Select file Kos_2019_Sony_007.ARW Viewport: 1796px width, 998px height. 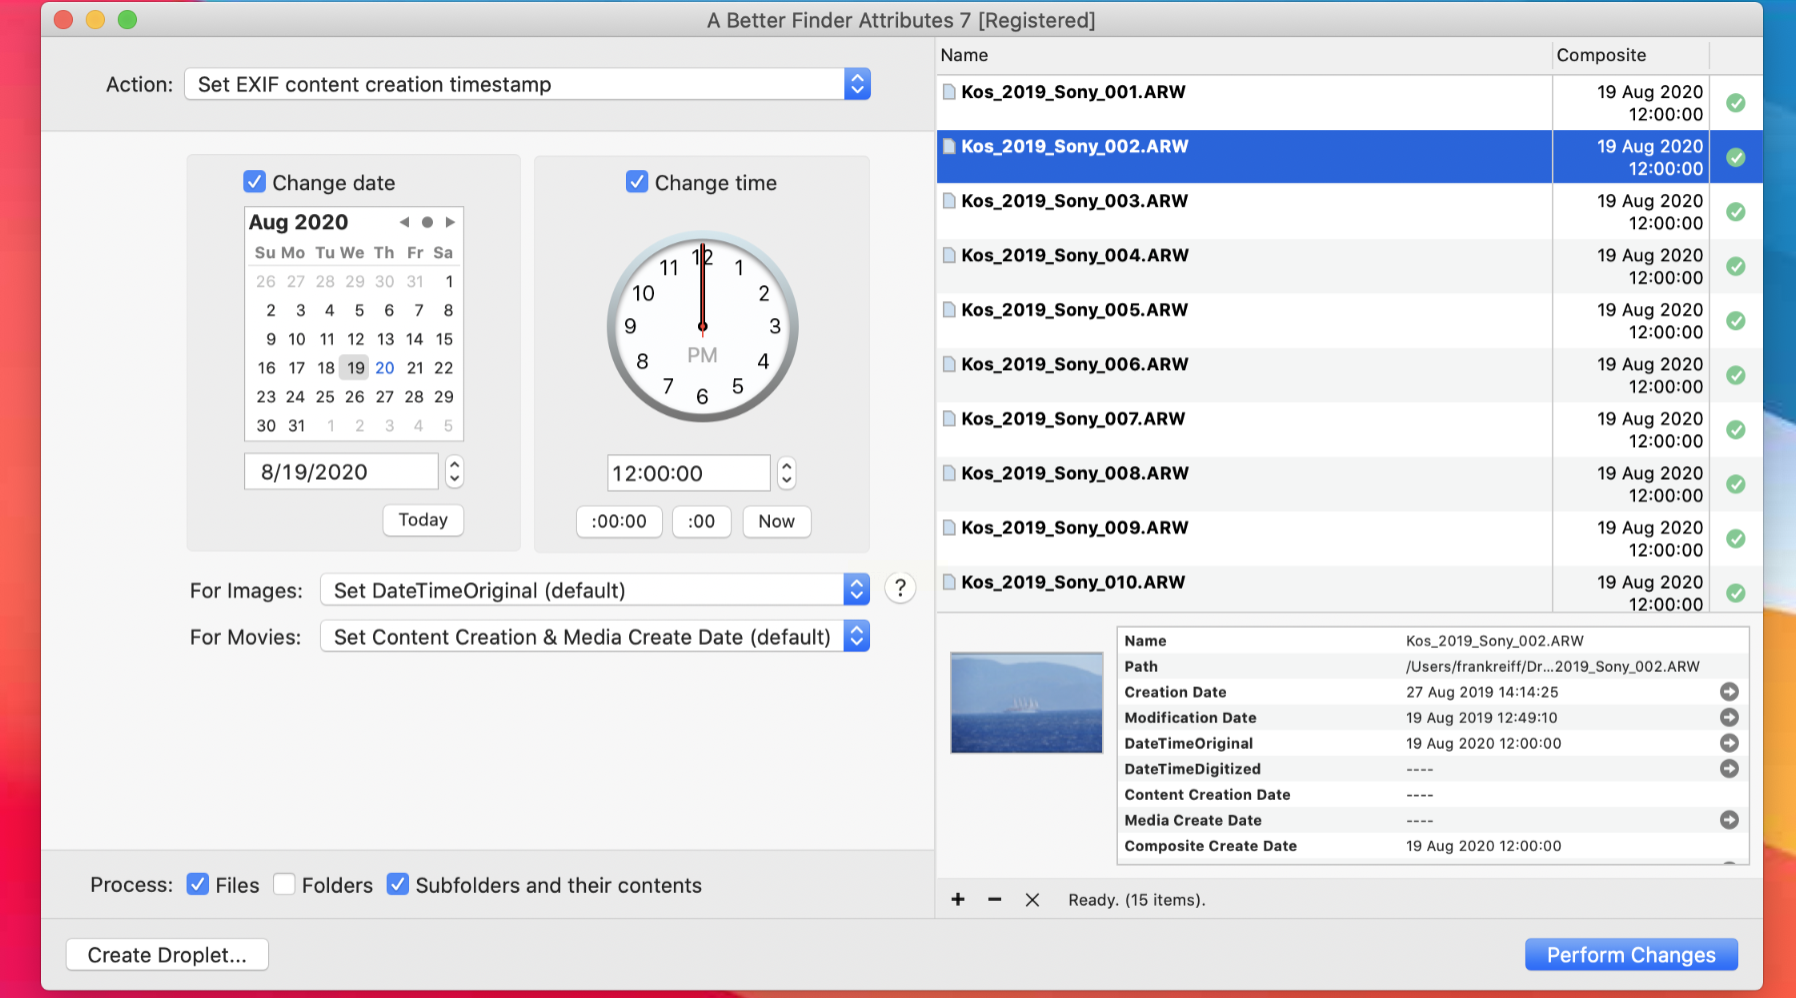coord(1350,430)
